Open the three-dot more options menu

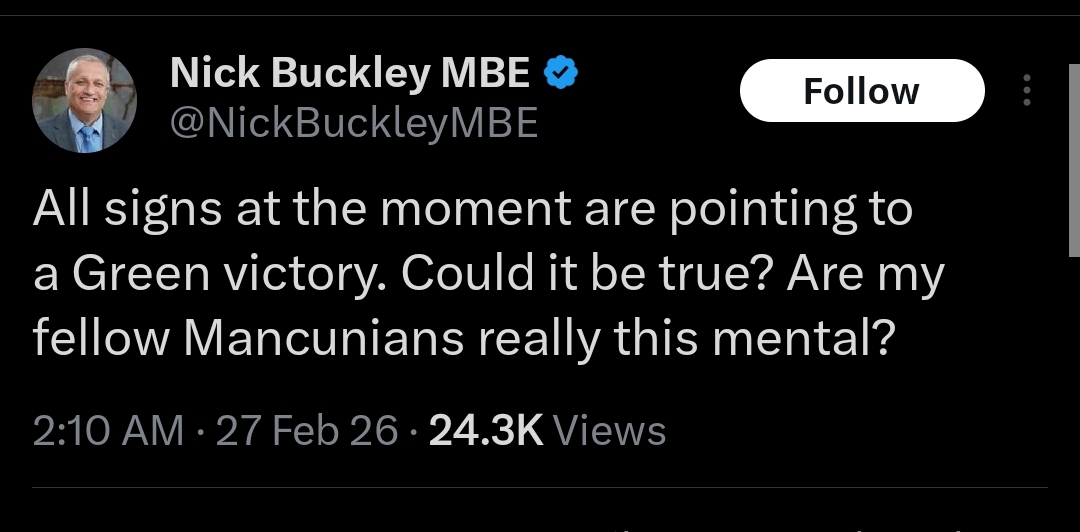1025,91
